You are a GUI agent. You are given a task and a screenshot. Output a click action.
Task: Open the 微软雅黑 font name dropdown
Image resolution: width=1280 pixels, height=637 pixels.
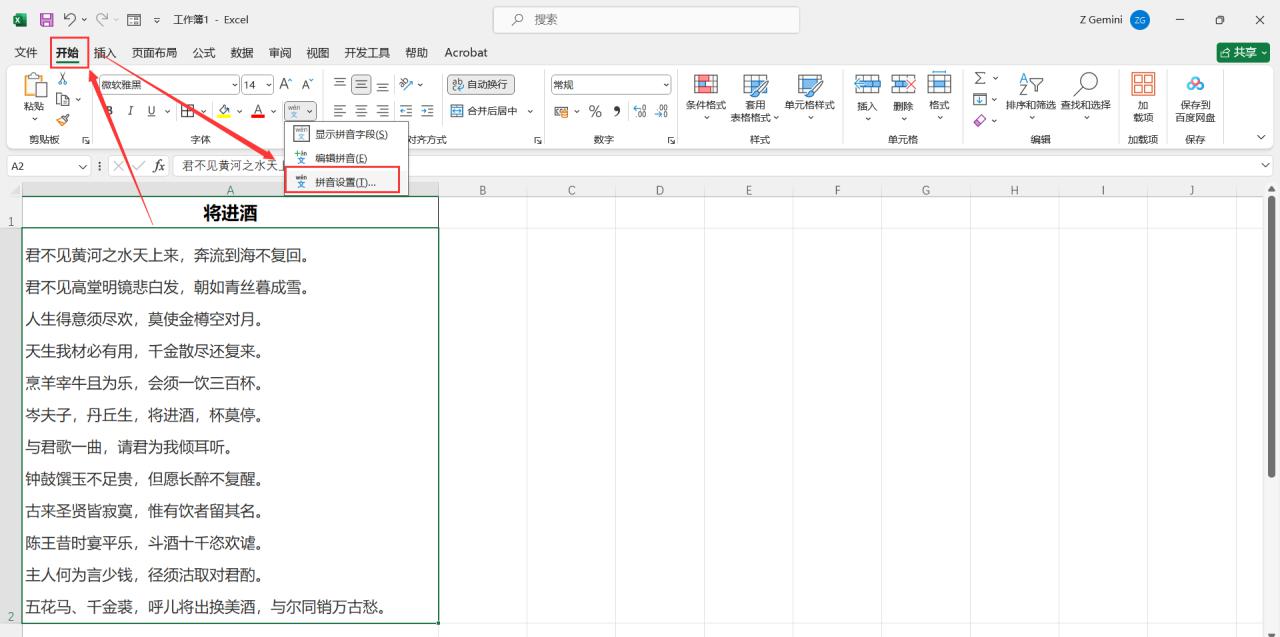tap(235, 85)
